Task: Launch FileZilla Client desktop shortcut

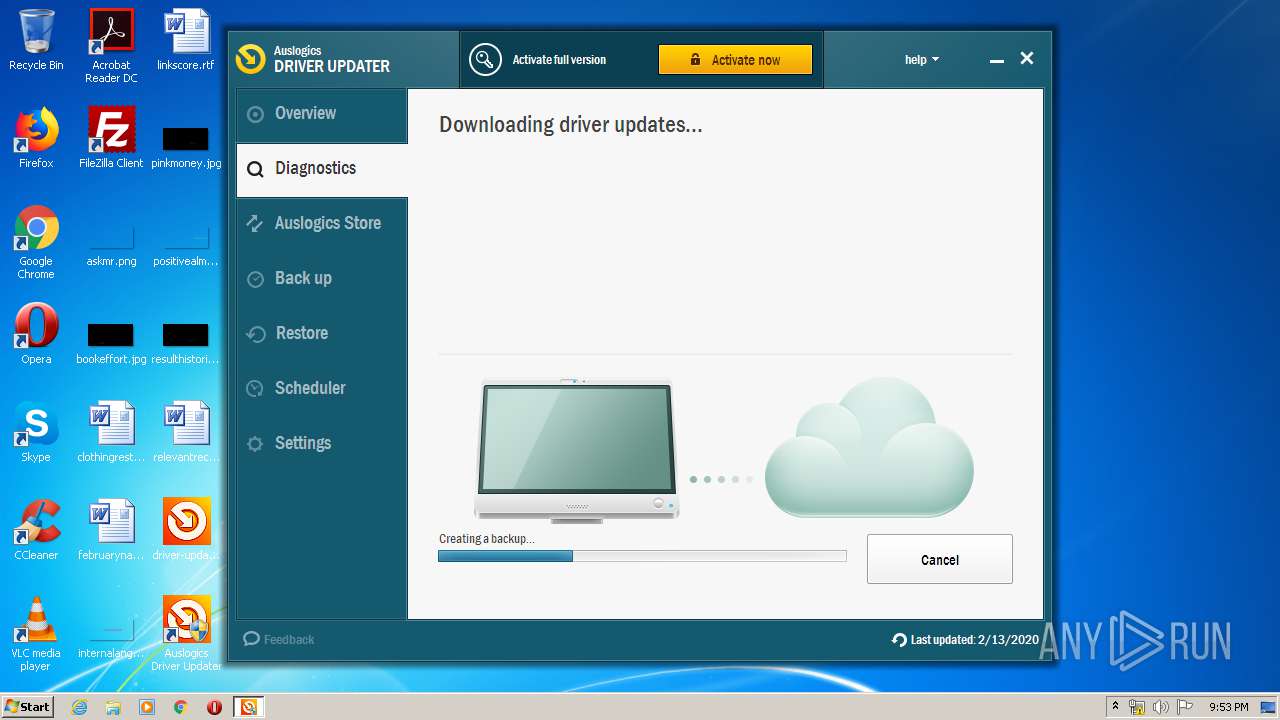Action: pos(111,138)
